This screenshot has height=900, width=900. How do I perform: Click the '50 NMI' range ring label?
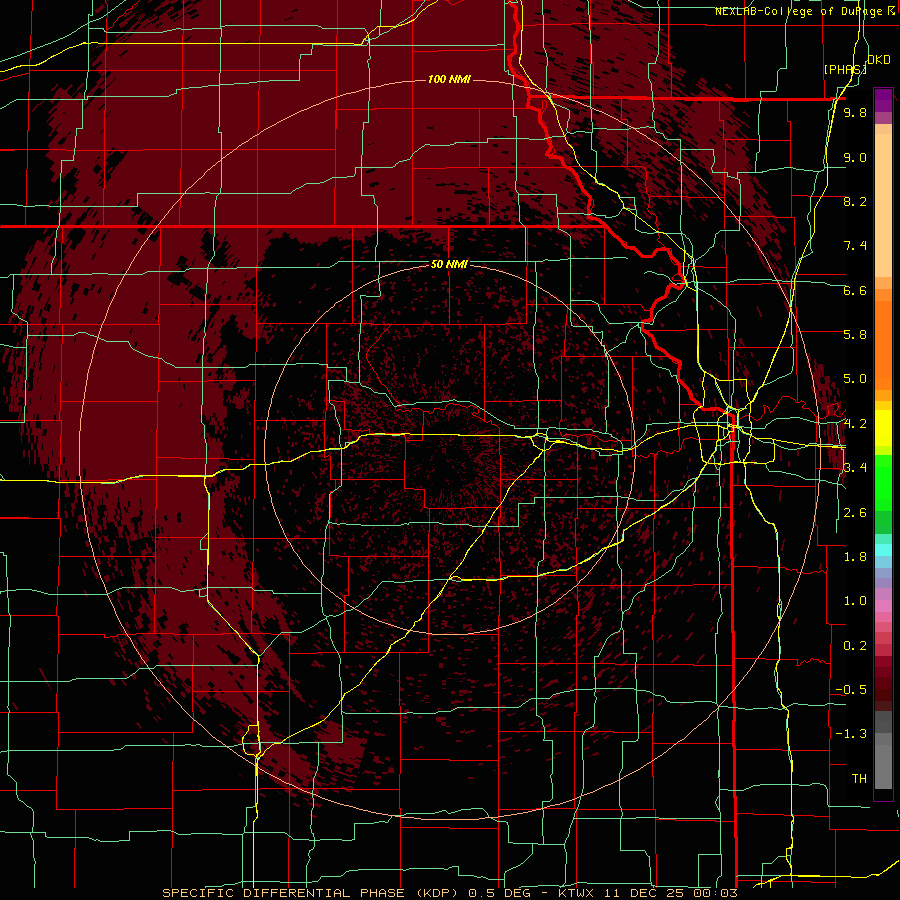pos(449,264)
